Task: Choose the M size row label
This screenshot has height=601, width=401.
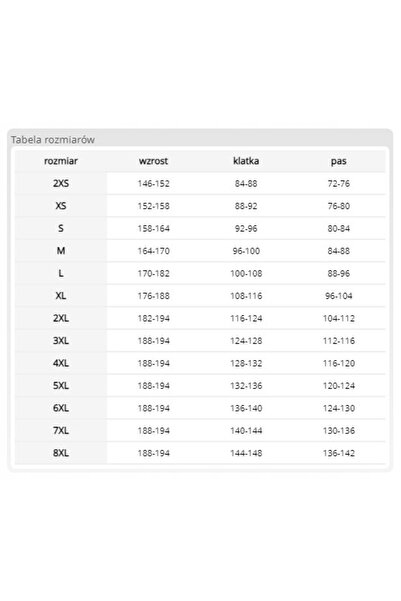Action: point(61,251)
